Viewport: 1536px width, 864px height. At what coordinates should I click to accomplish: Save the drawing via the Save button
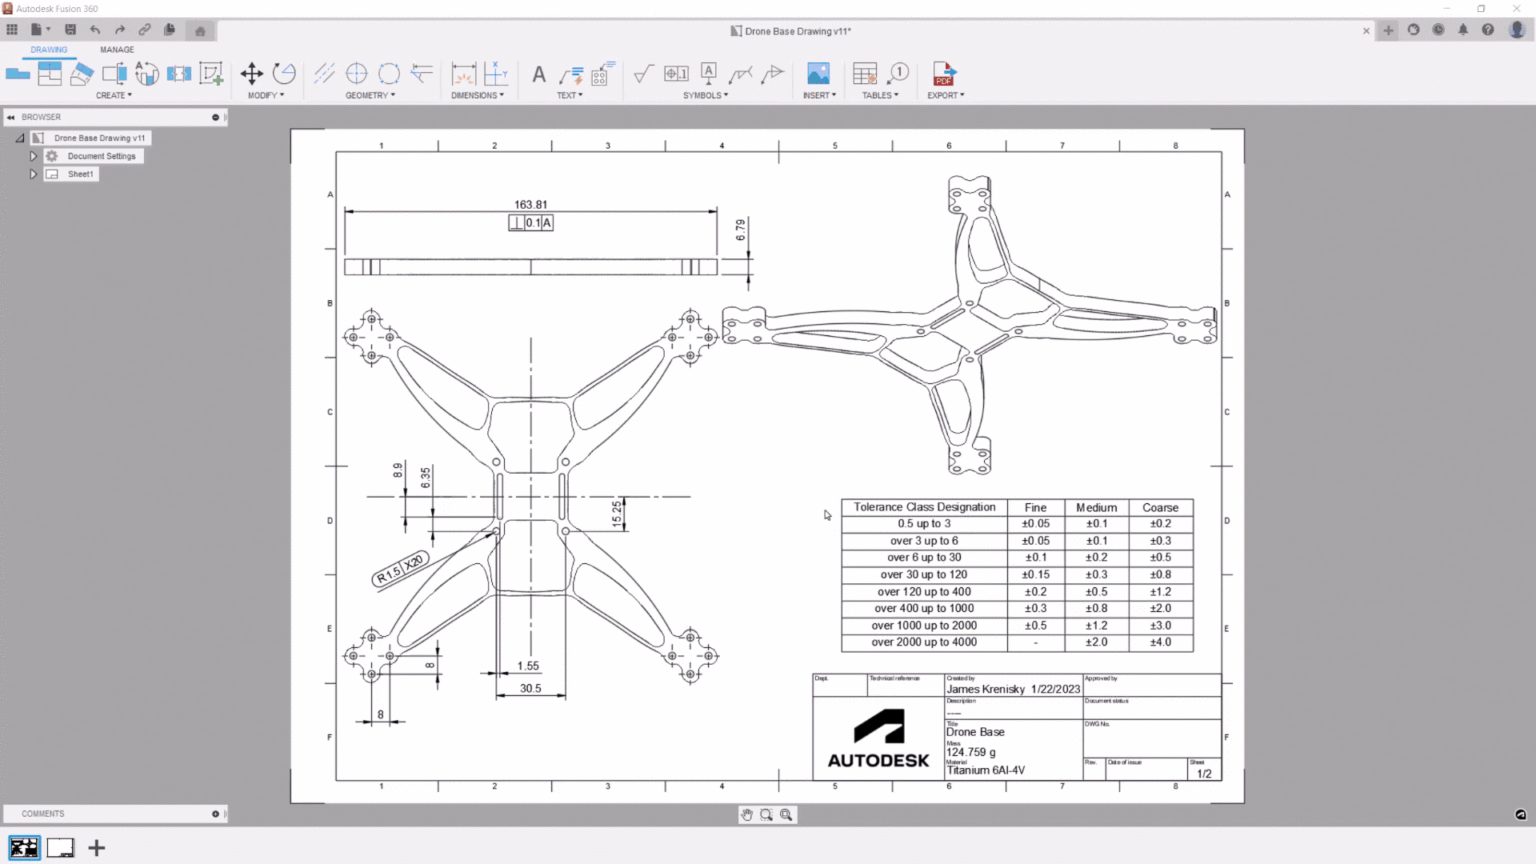coord(70,29)
